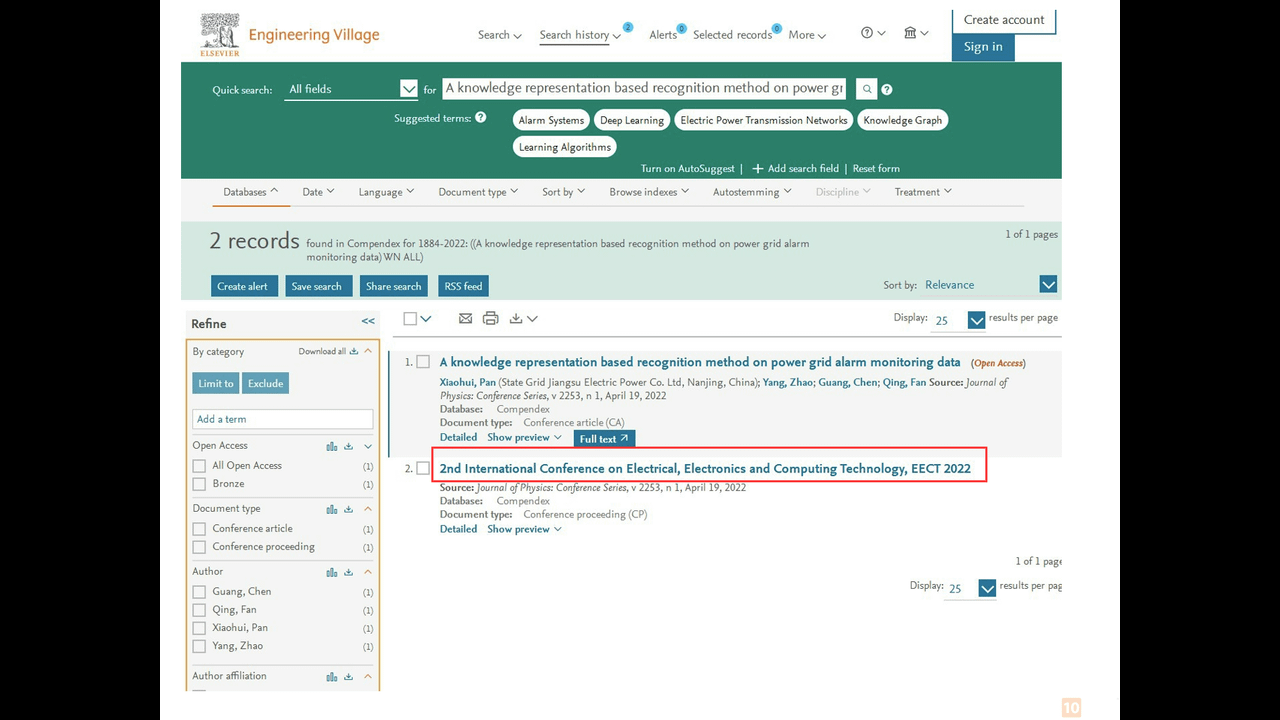Open the EECT 2022 conference record title

[705, 468]
